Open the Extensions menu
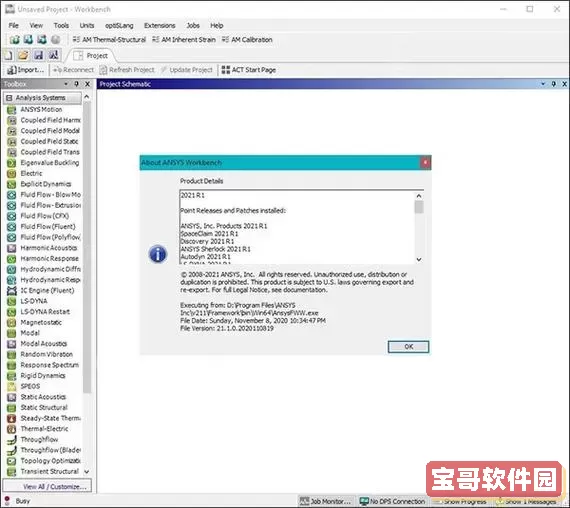The image size is (570, 508). coord(160,25)
